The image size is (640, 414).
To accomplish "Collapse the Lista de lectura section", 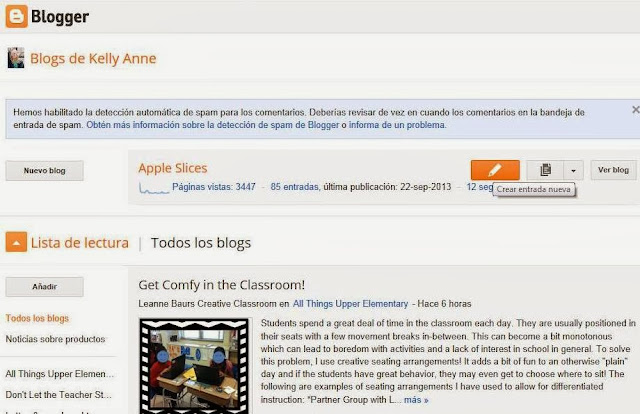I will (x=16, y=242).
